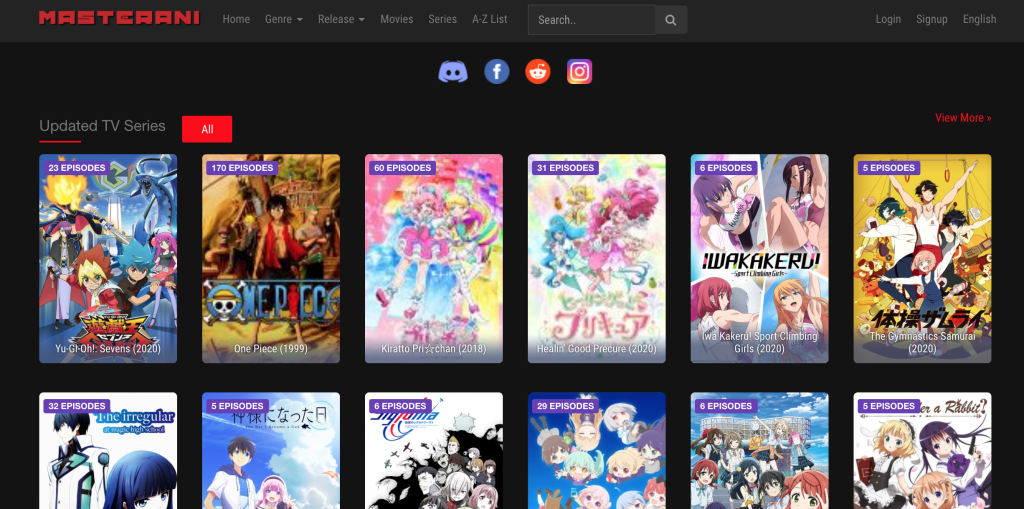The width and height of the screenshot is (1024, 509).
Task: Click the 60 EPISODES badge
Action: pyautogui.click(x=402, y=168)
